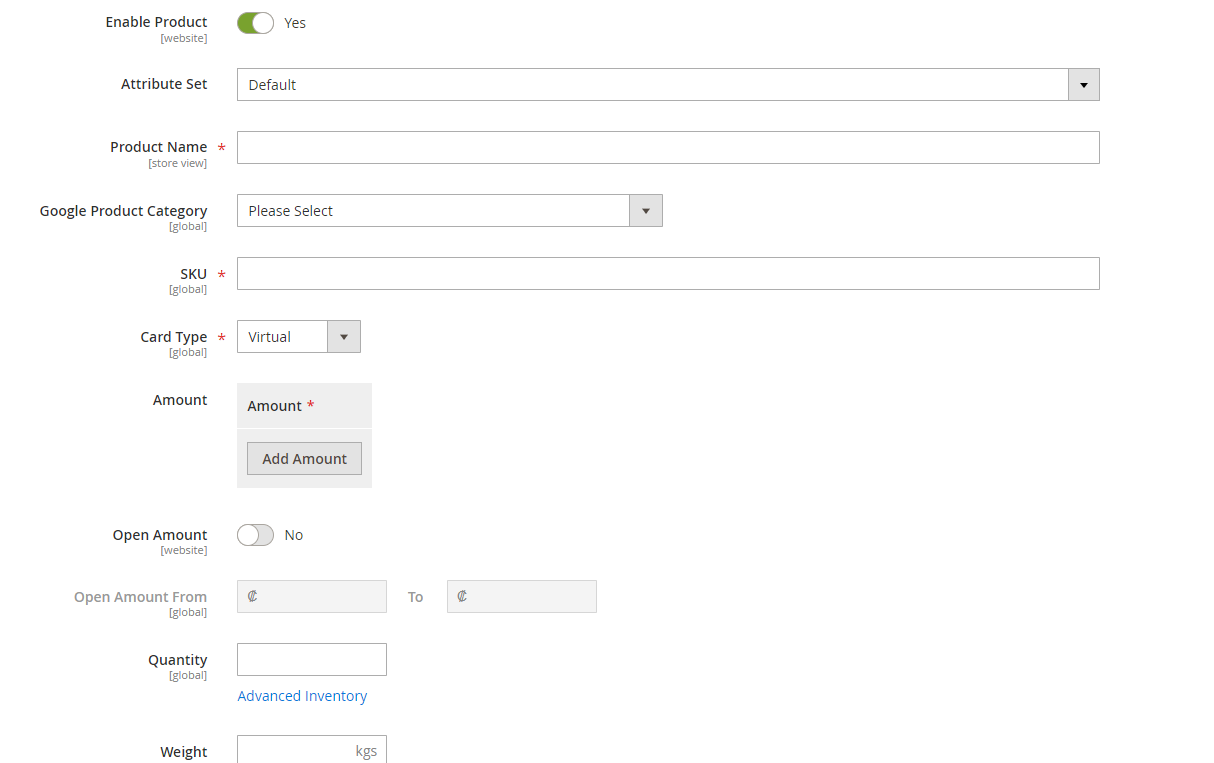Click the Enable Product slider control
The width and height of the screenshot is (1214, 763).
255,22
